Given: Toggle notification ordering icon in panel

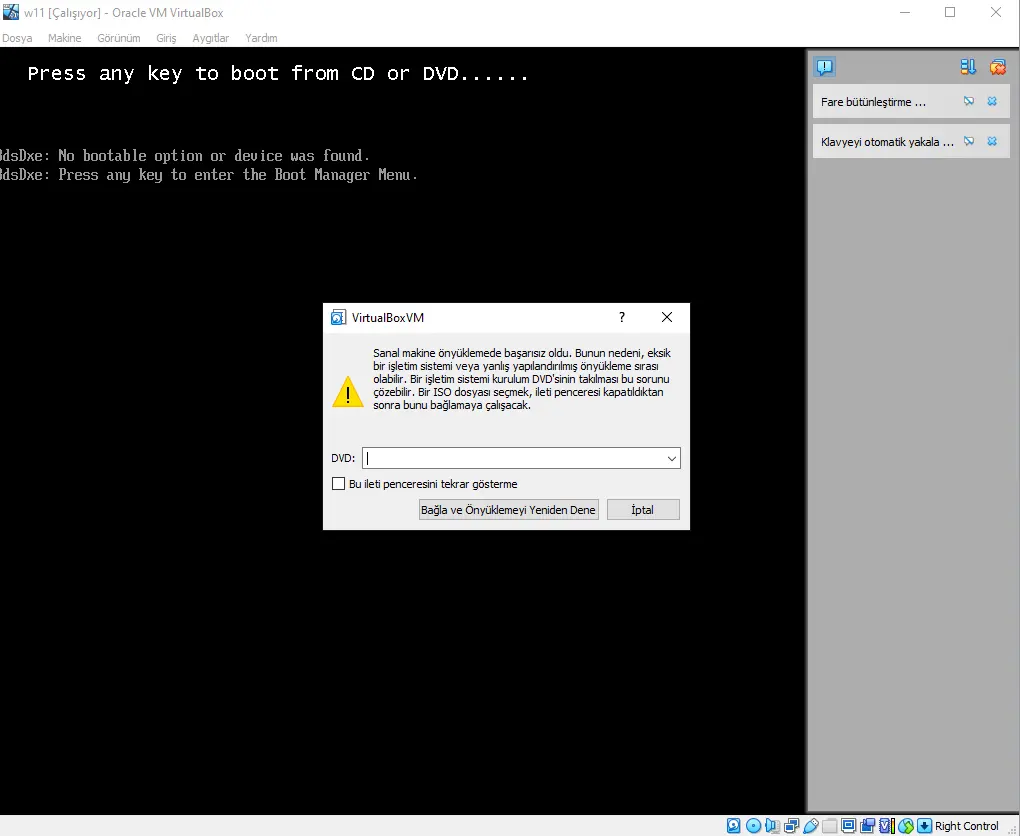Looking at the screenshot, I should [x=968, y=66].
